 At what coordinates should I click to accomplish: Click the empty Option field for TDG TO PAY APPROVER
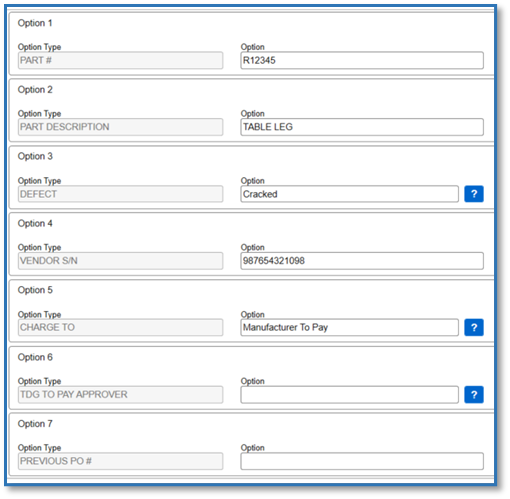349,395
